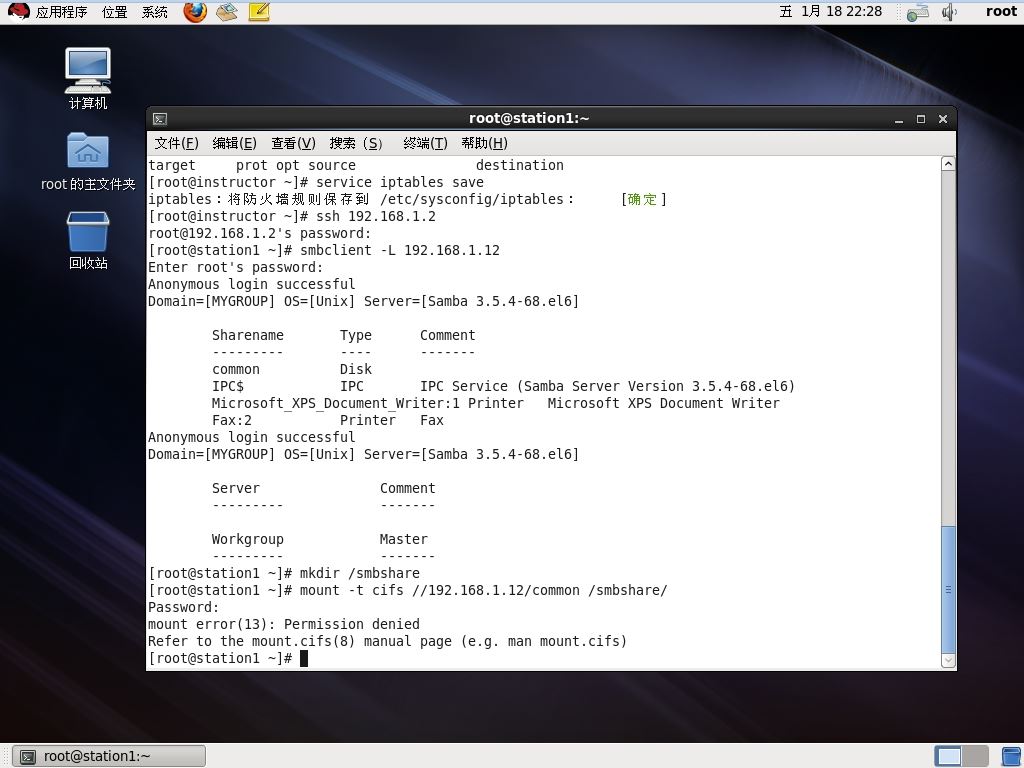Open the yellow notes panel launcher
This screenshot has width=1024, height=768.
[x=259, y=12]
